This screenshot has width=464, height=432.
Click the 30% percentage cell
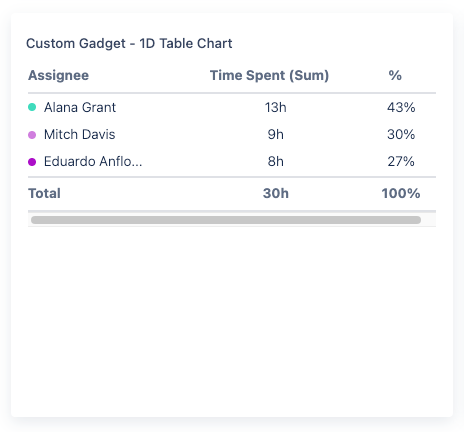tap(401, 134)
